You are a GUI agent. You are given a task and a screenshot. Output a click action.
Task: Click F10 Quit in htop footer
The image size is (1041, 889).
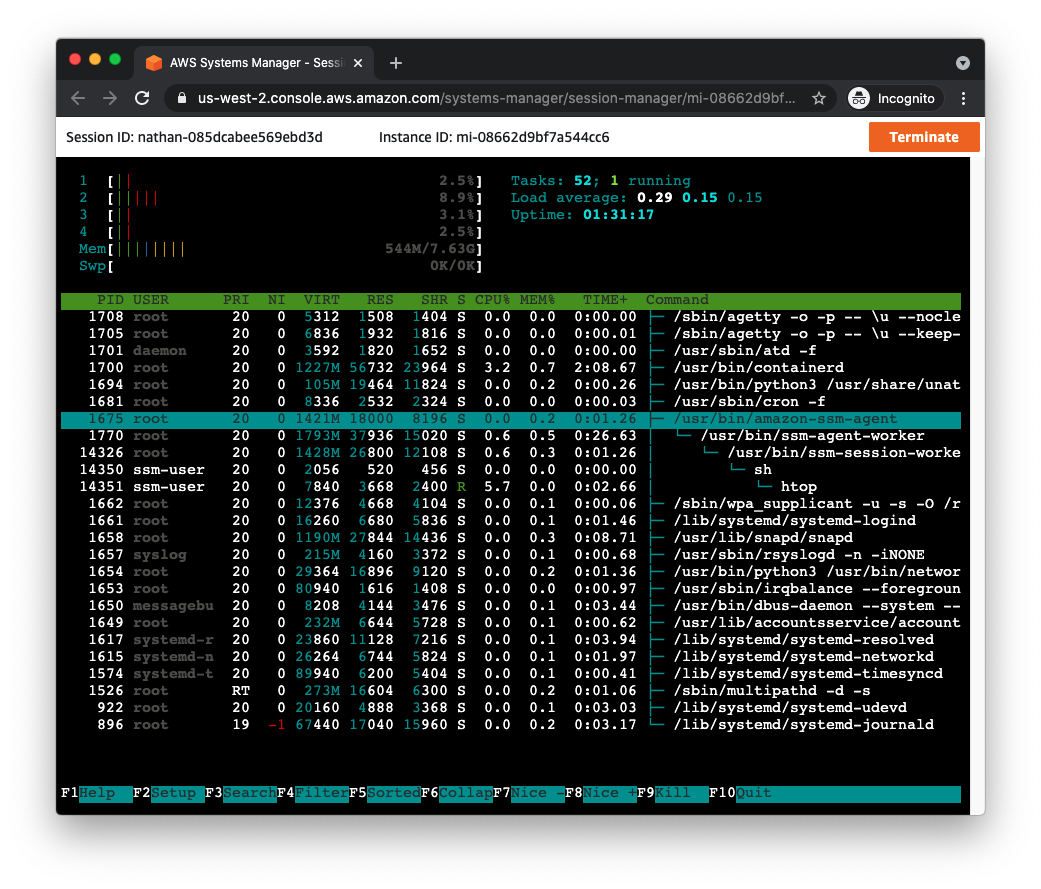753,793
